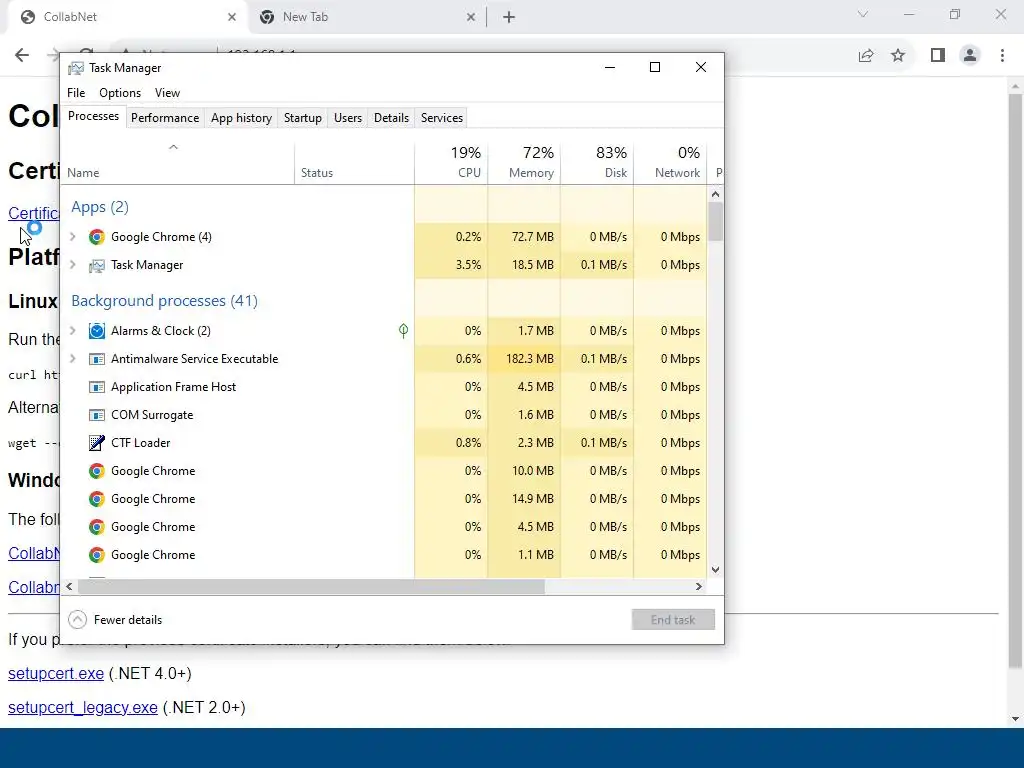Select Google Chrome row with 14.9 MB
Screen dimensions: 1024x768
point(383,499)
